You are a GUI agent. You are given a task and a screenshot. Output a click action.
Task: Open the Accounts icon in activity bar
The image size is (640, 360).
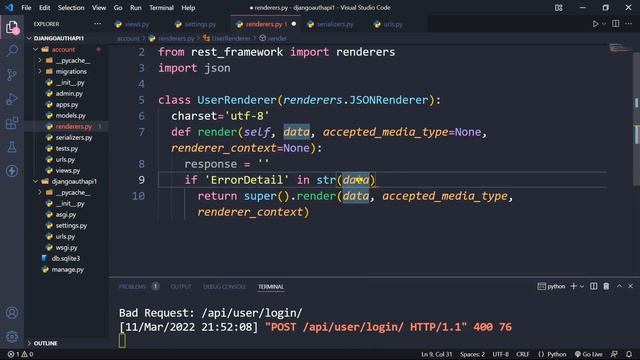tap(12, 313)
